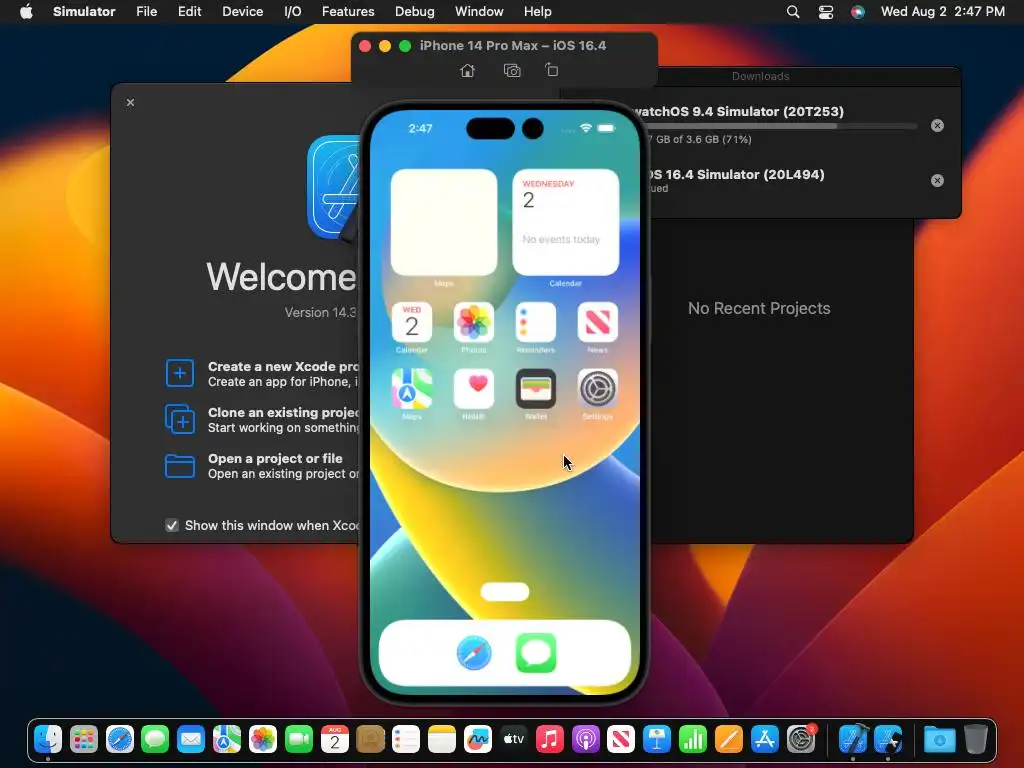Open the Device menu
The height and width of the screenshot is (768, 1024).
pyautogui.click(x=242, y=11)
